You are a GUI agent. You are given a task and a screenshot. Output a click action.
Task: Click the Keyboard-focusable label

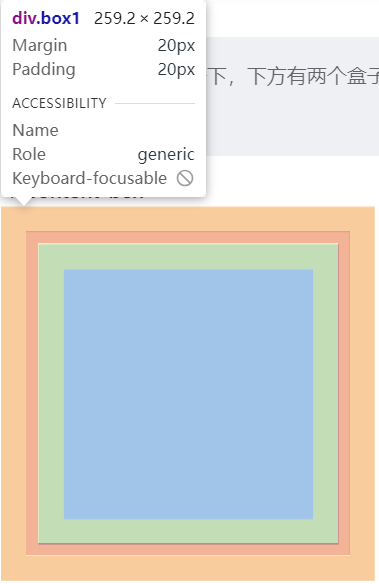pos(90,178)
